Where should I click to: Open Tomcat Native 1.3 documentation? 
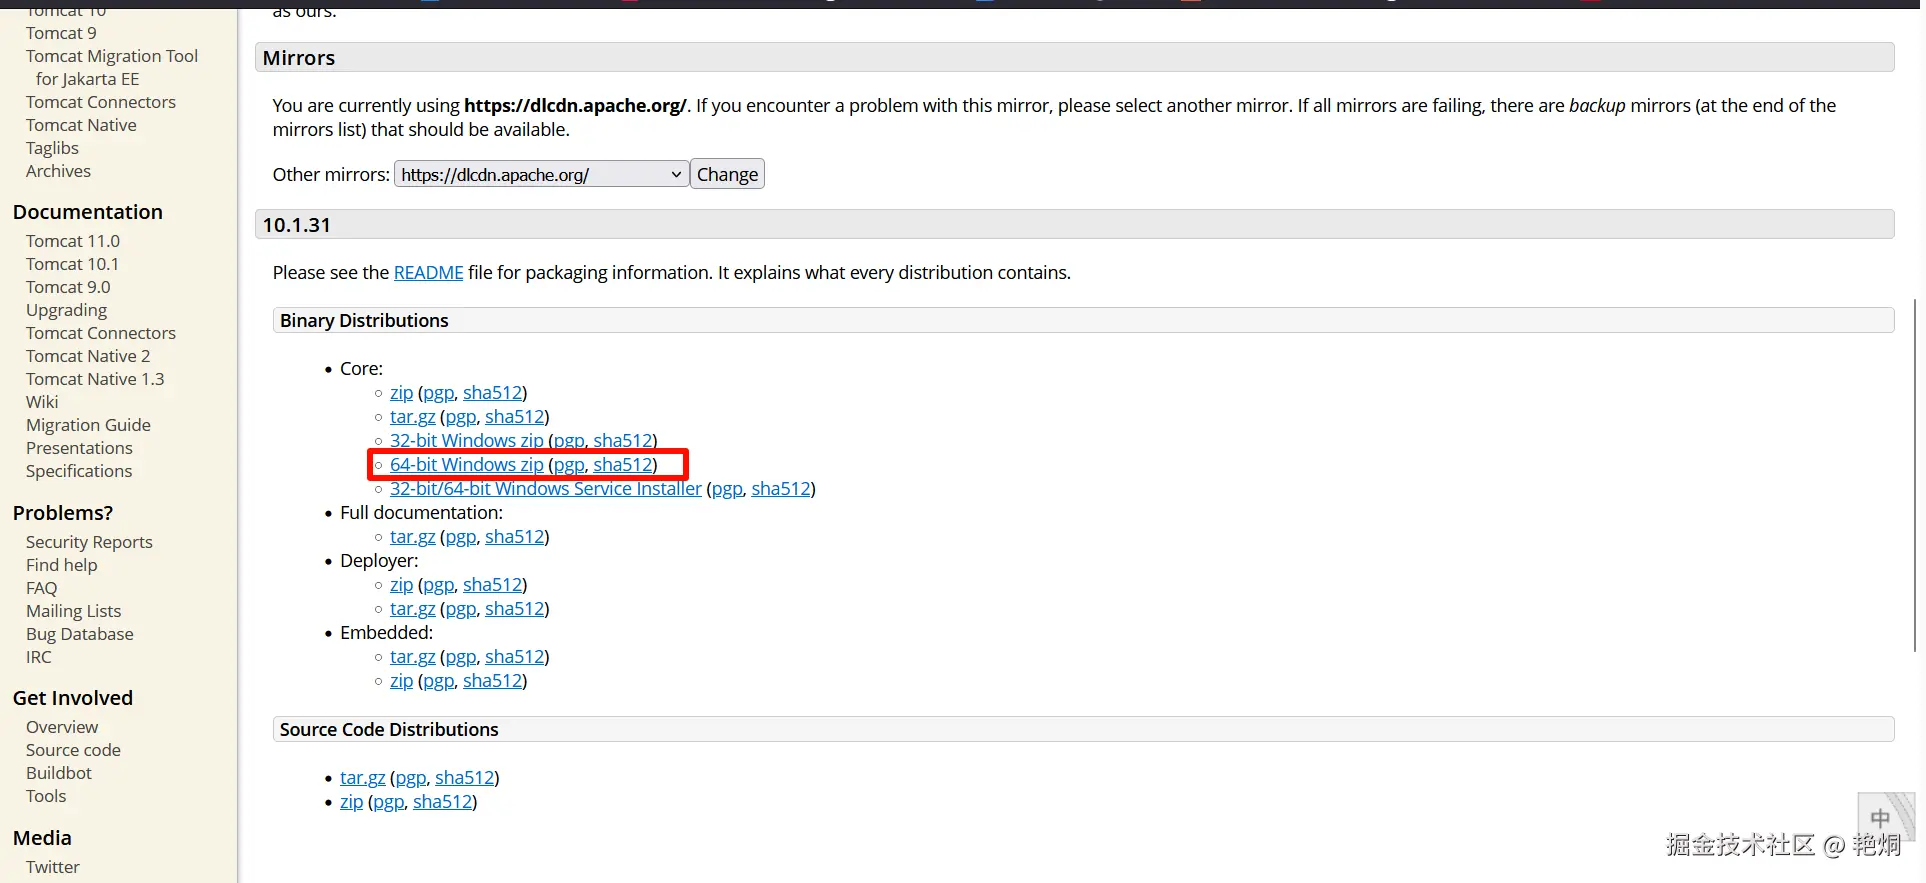pos(95,379)
